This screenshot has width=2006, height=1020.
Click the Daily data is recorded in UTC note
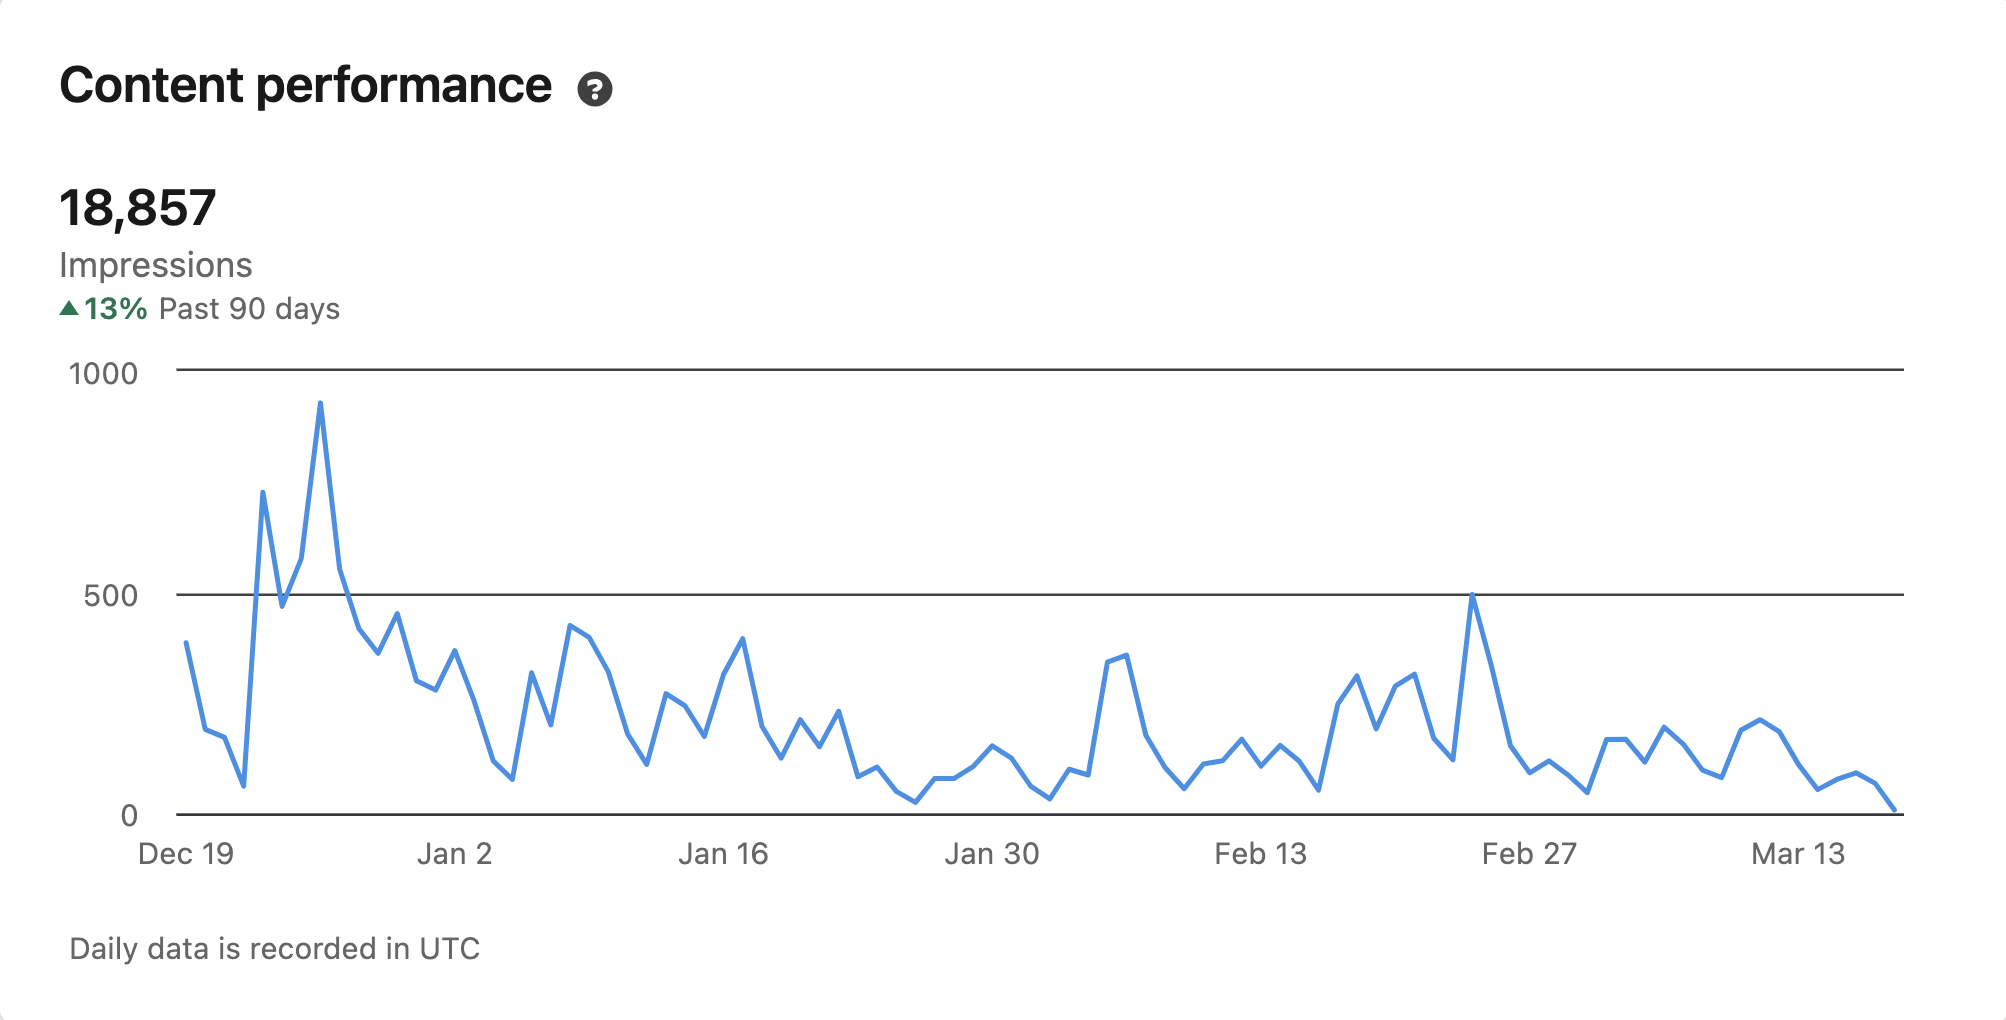click(x=274, y=948)
